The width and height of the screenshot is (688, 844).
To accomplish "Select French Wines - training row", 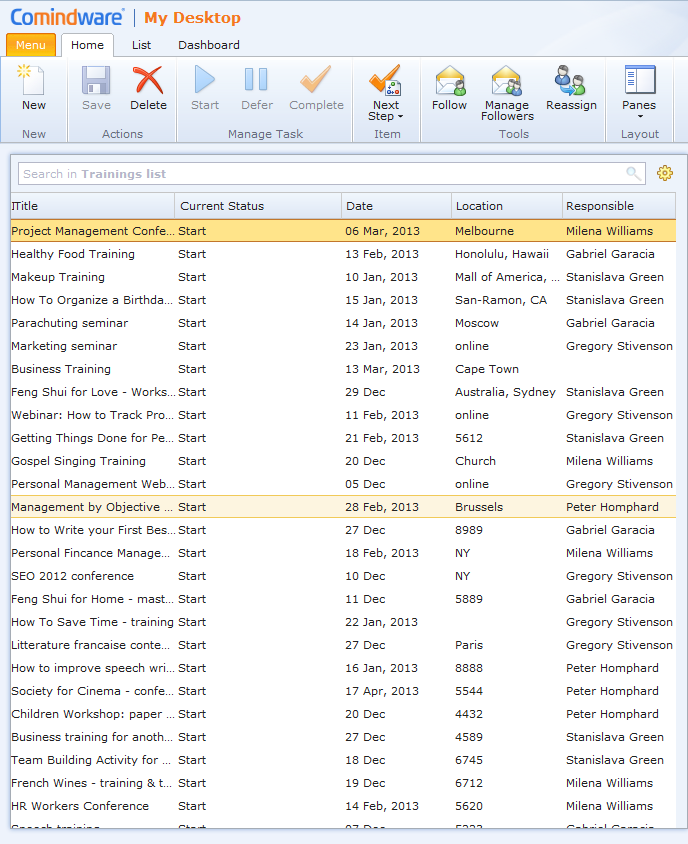I will tap(343, 783).
